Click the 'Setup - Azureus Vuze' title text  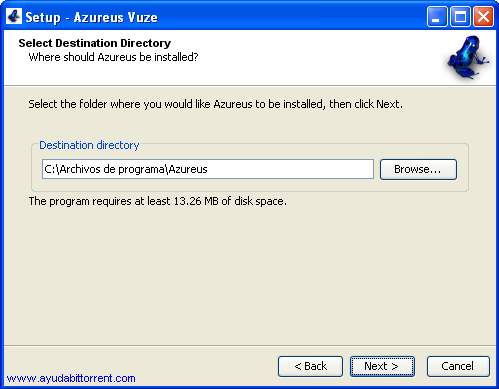point(91,17)
